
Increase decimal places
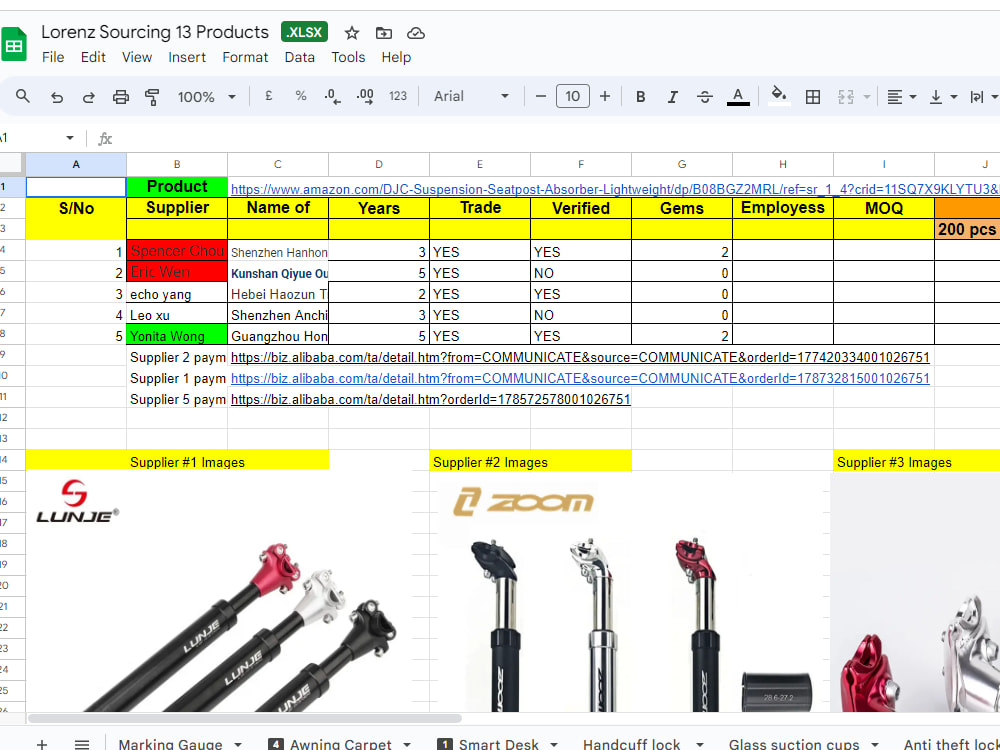click(x=364, y=96)
